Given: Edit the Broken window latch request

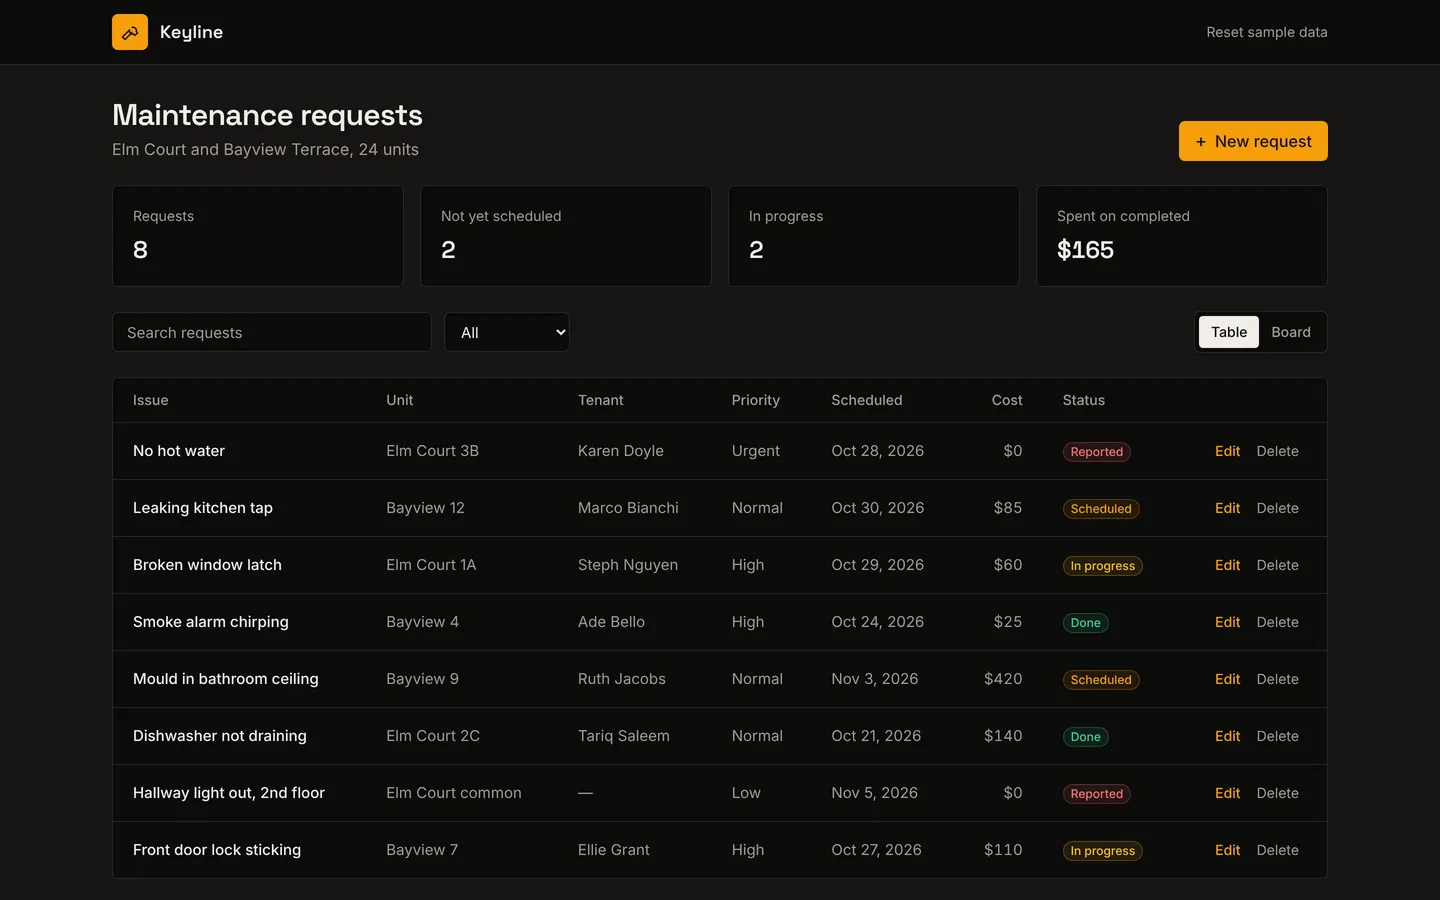Looking at the screenshot, I should (x=1227, y=565).
